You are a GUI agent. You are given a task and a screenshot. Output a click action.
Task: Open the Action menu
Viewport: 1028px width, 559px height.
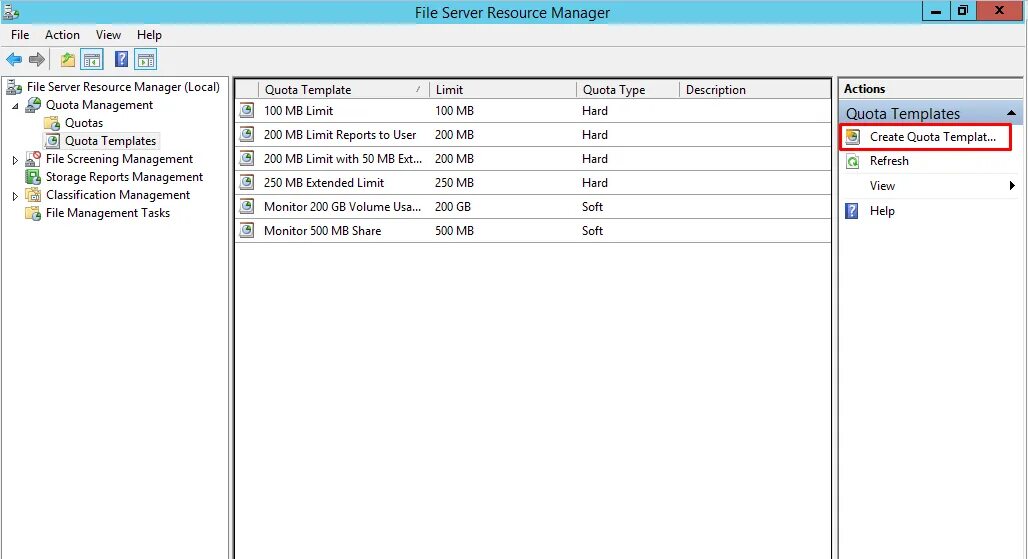click(x=62, y=35)
